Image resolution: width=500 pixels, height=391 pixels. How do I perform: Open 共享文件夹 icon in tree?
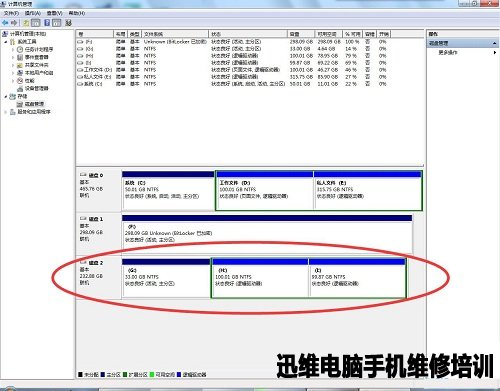pos(20,65)
